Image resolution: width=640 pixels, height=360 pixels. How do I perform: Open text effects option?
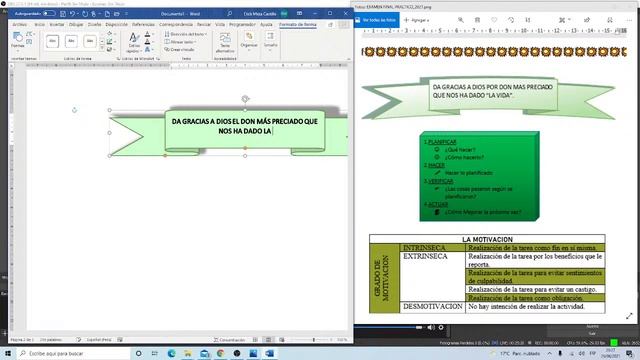148,49
